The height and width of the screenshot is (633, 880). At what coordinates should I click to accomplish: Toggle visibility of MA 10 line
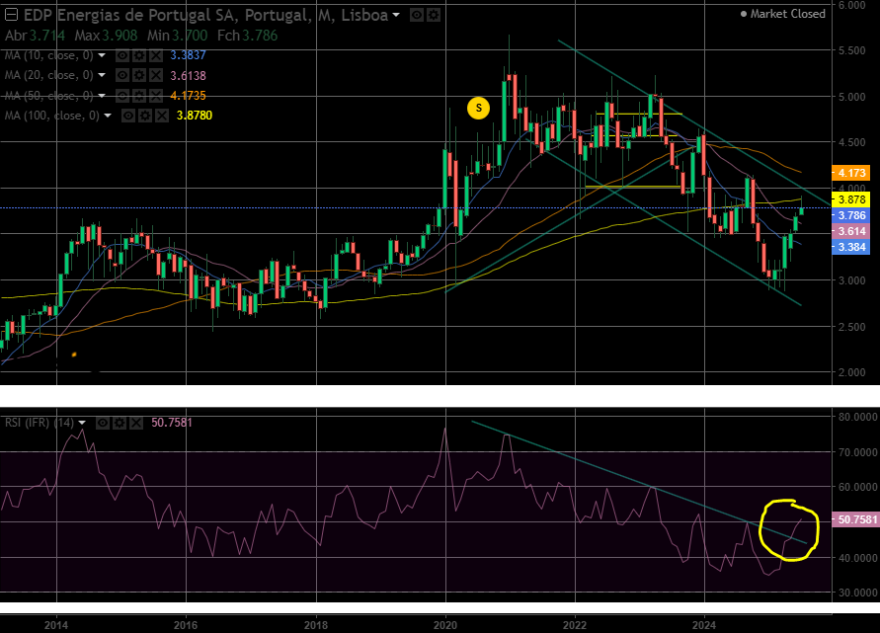(x=122, y=56)
